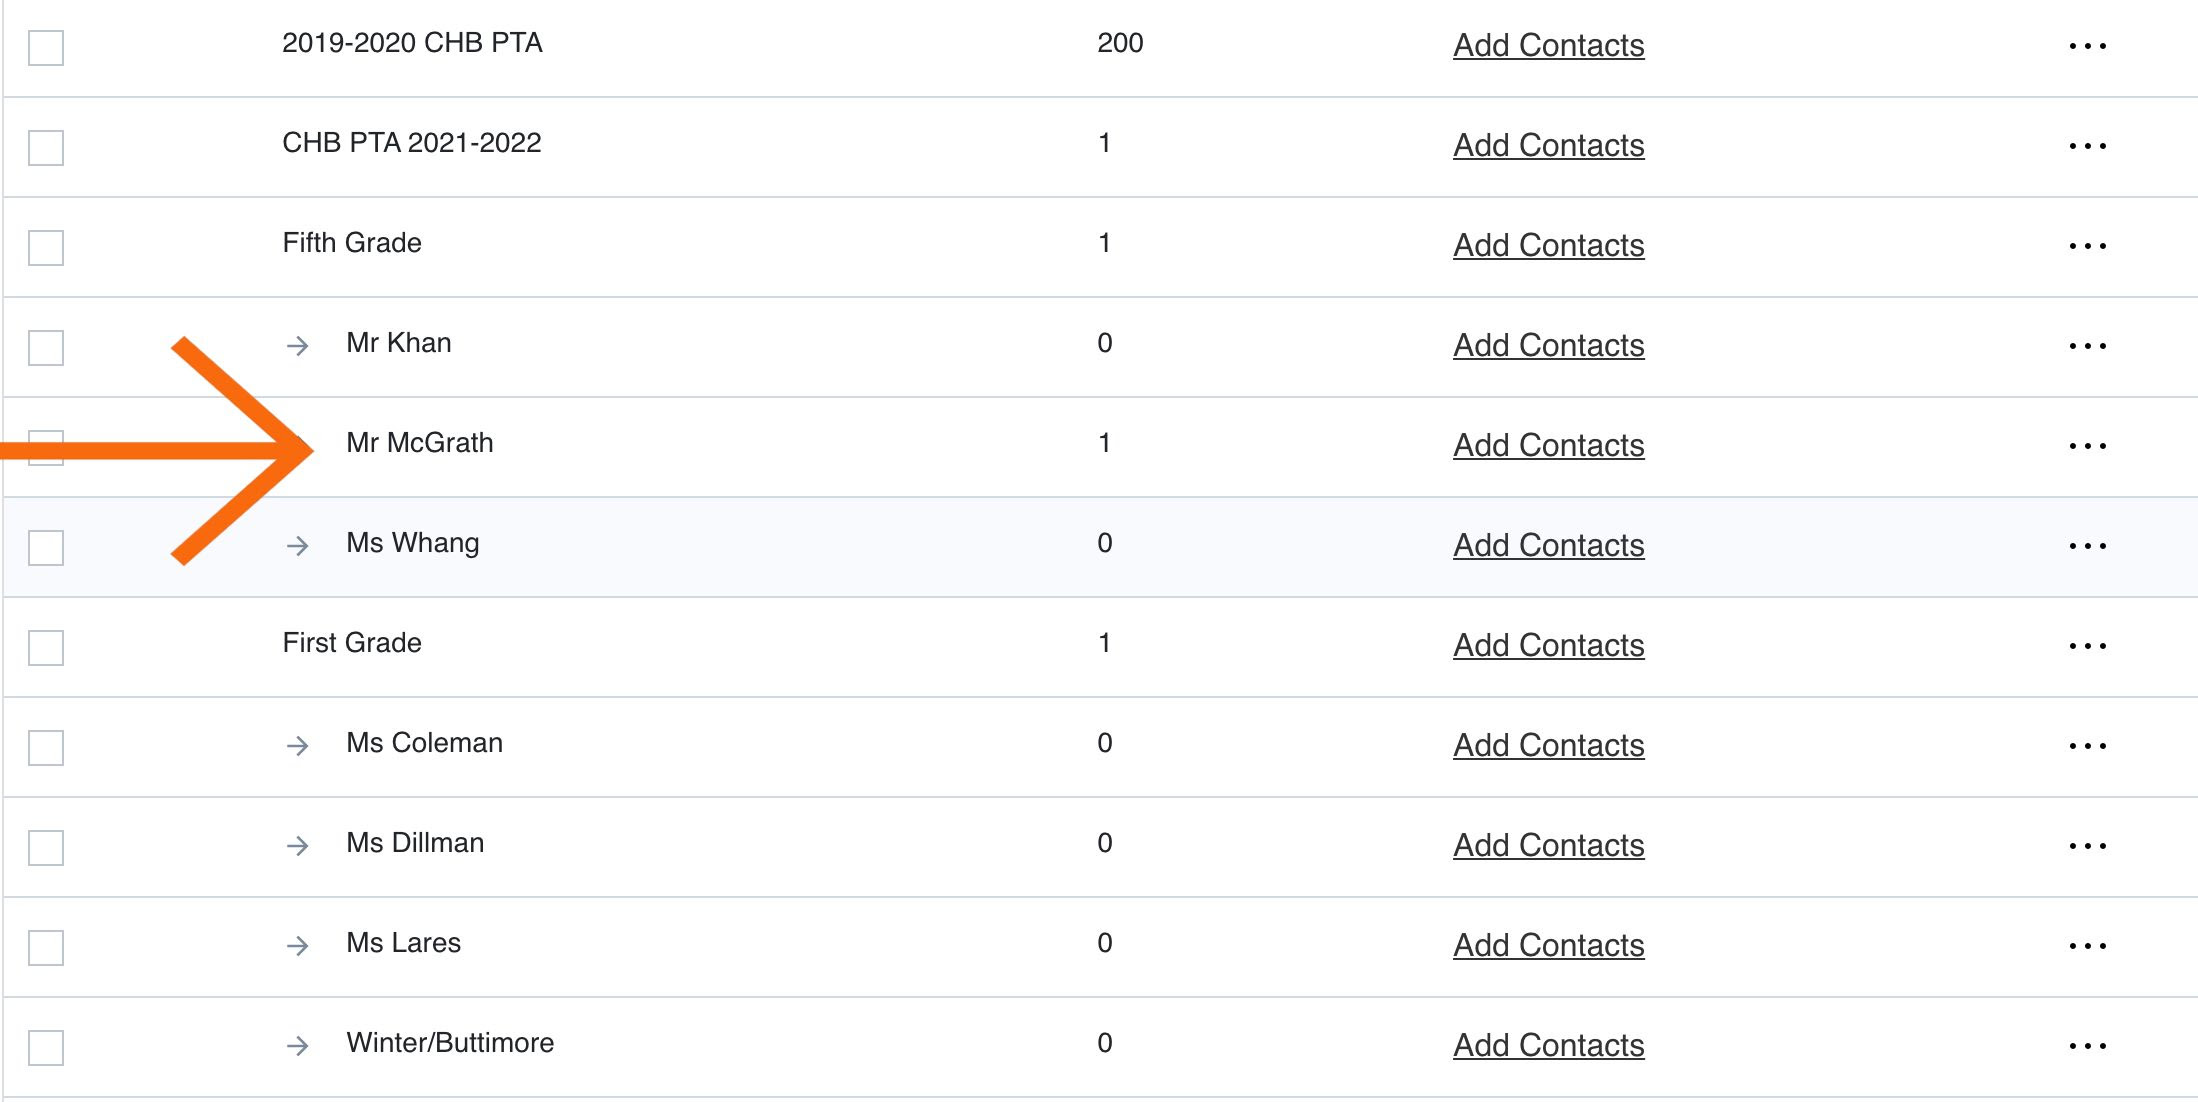Click the arrow icon beside Winter/Buttimore
Viewport: 2198px width, 1102px height.
[297, 1046]
